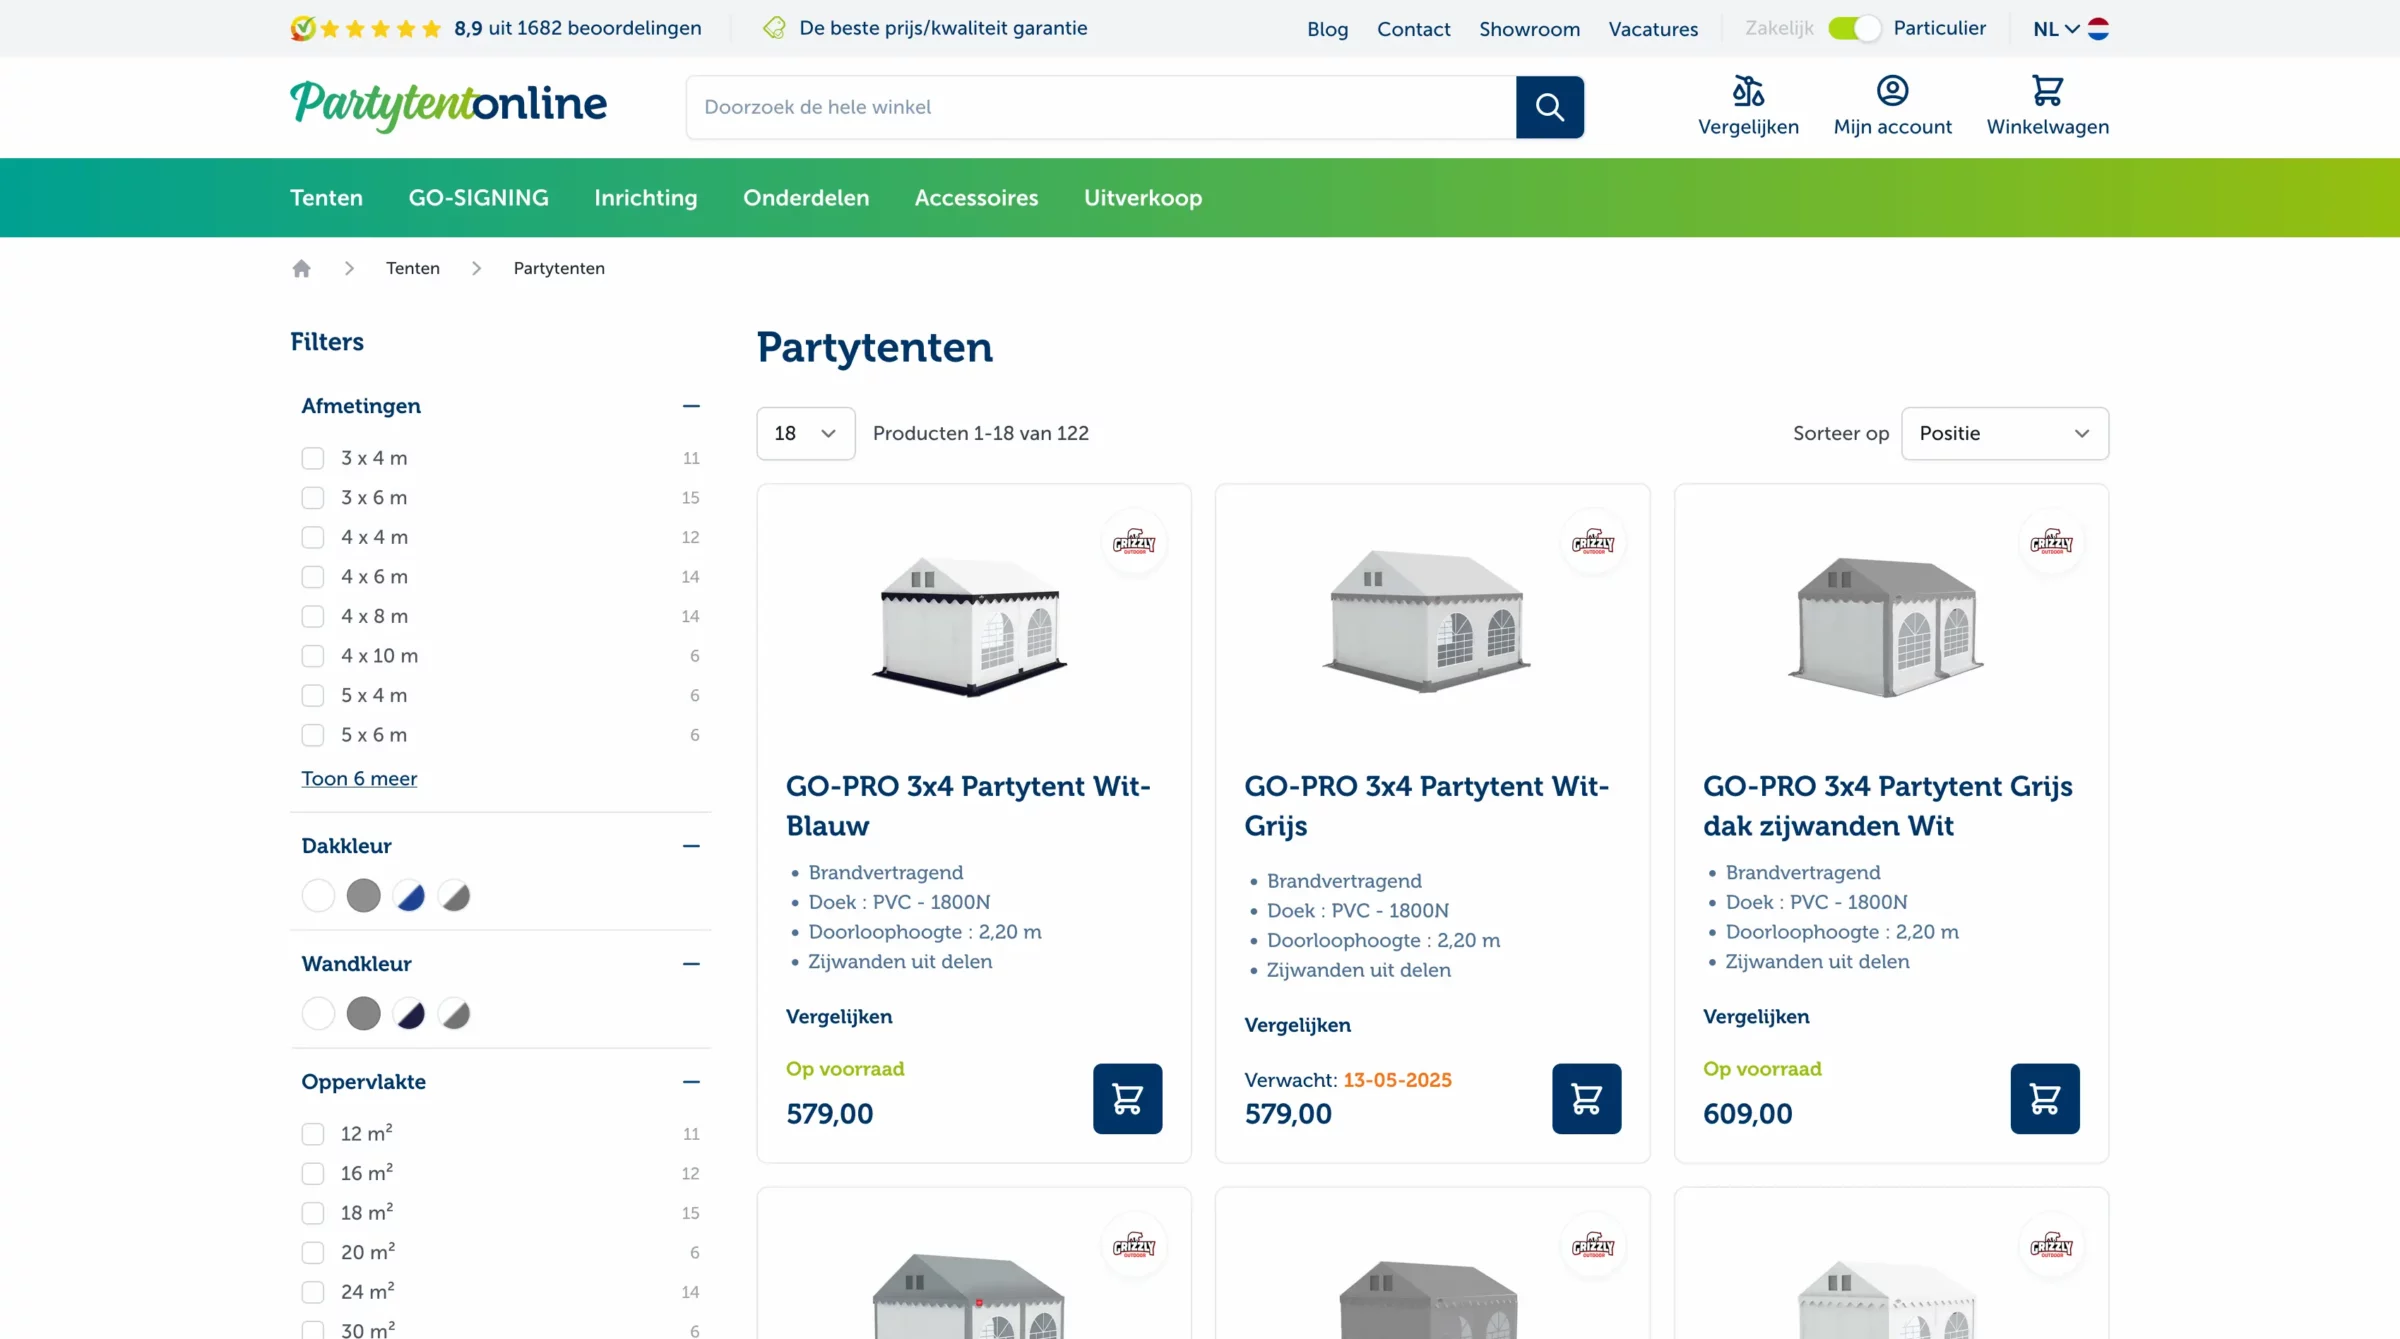The image size is (2400, 1339).
Task: Click Grizzly badge on Grijs dak tent card
Action: (2051, 542)
